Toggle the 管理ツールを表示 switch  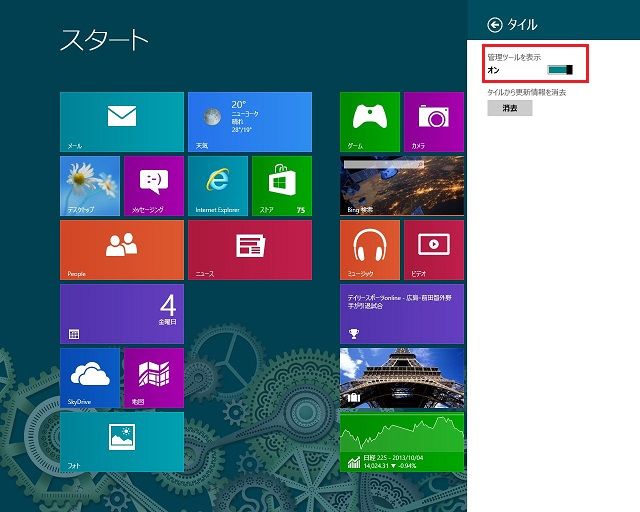[560, 70]
